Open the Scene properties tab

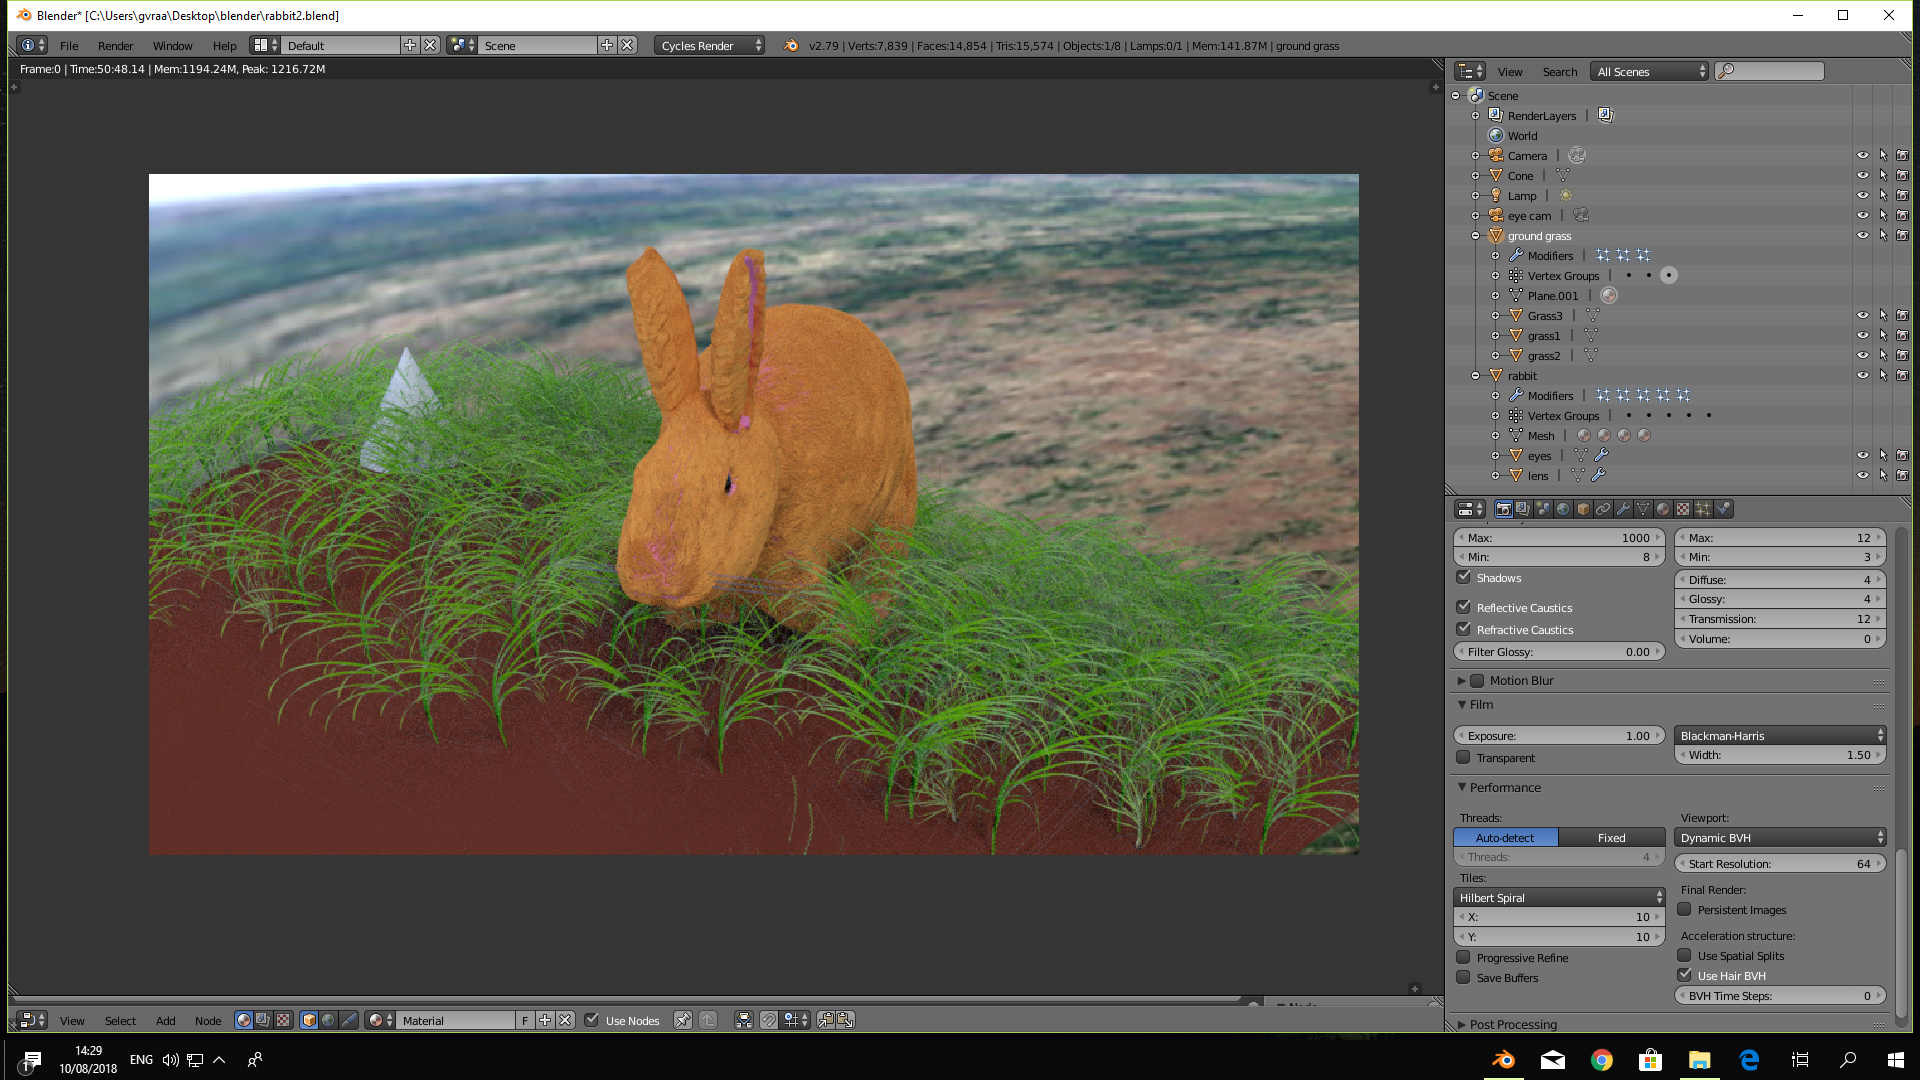coord(1543,509)
